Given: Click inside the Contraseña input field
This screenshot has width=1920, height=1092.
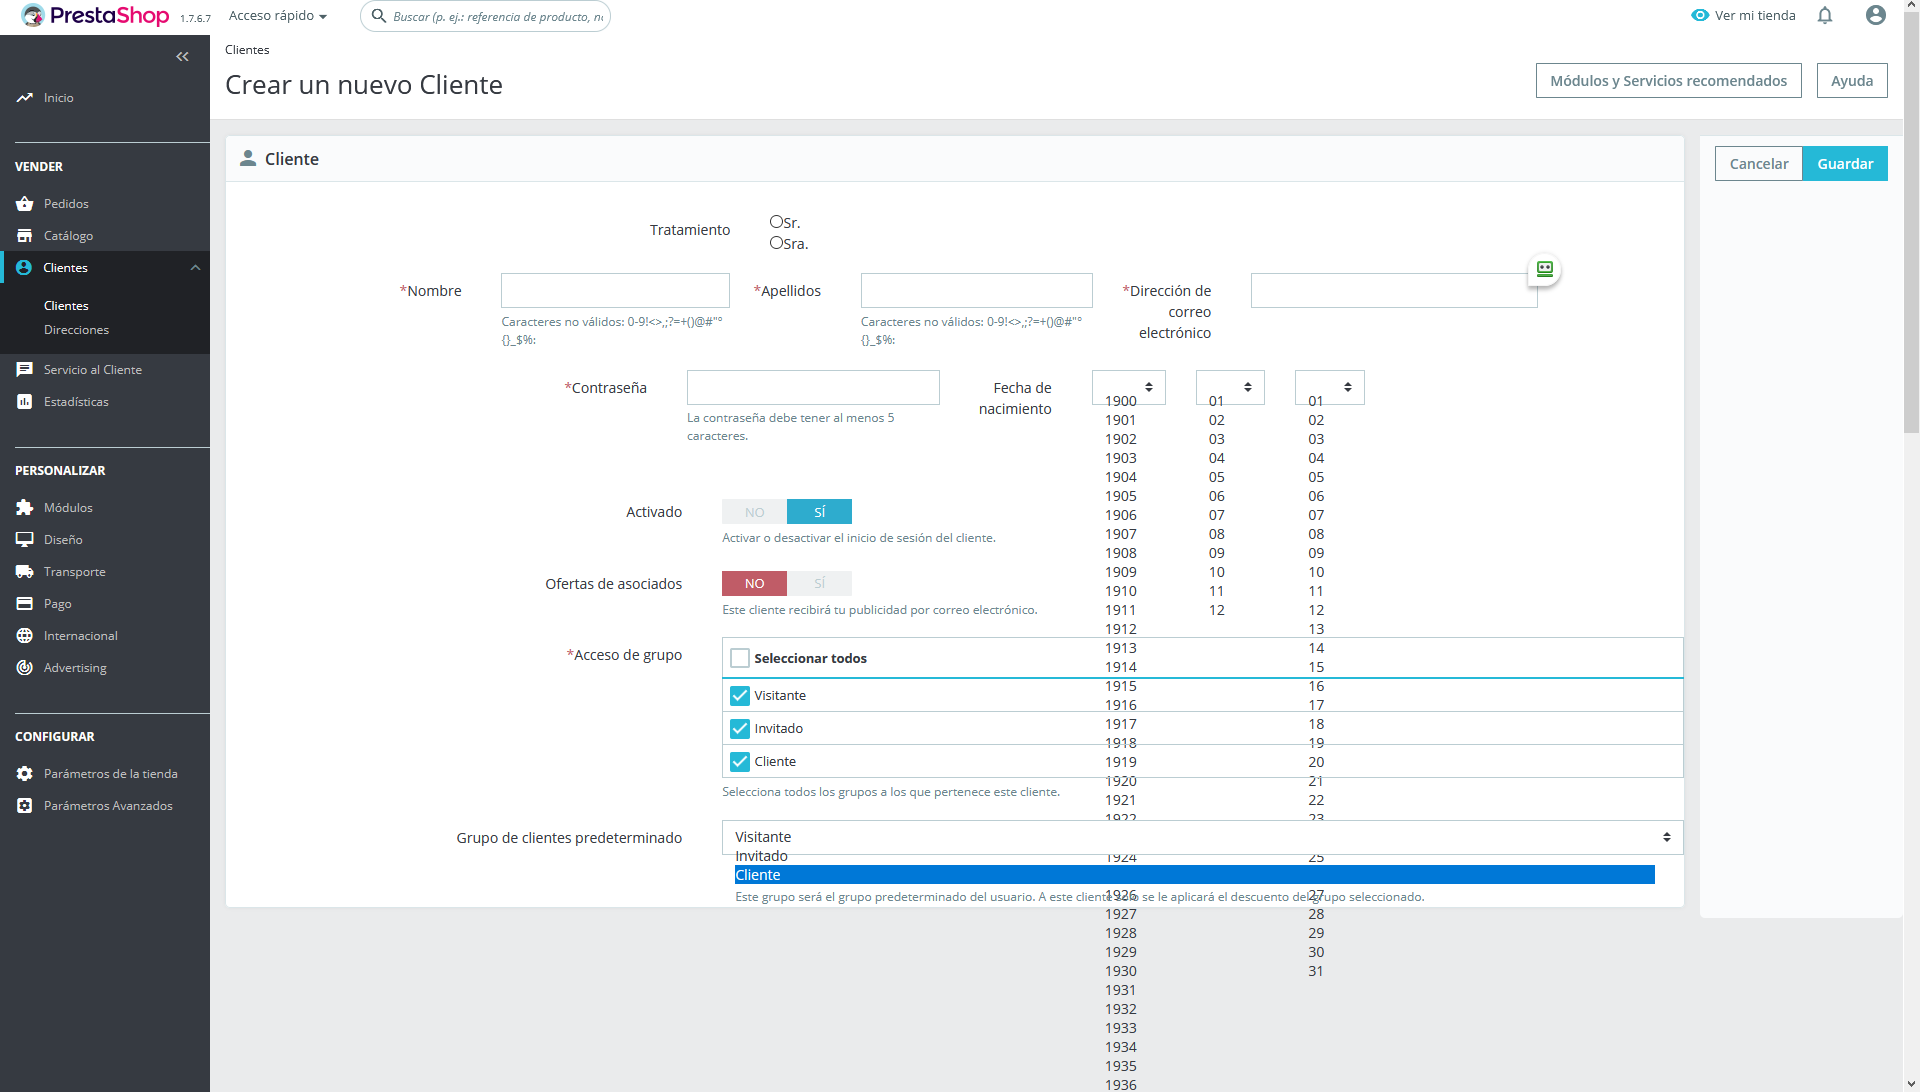Looking at the screenshot, I should point(812,388).
